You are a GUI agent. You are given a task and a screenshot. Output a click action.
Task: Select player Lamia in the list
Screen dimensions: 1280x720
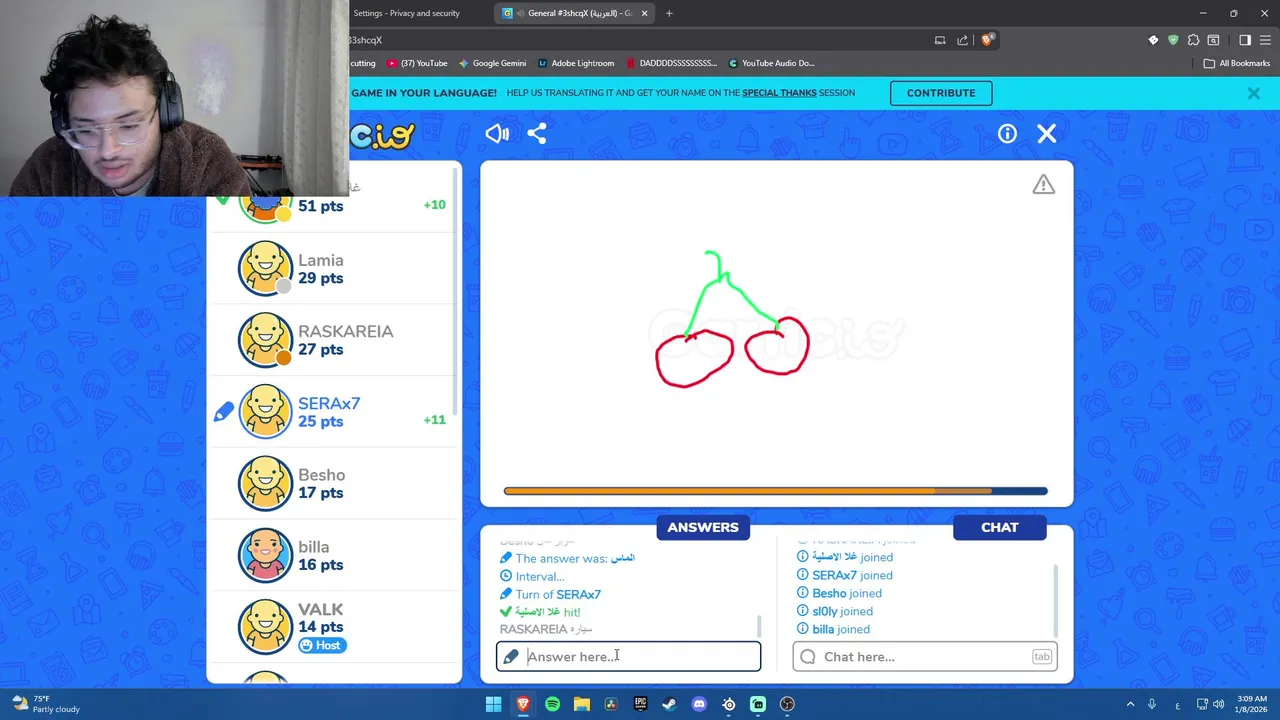[x=334, y=268]
